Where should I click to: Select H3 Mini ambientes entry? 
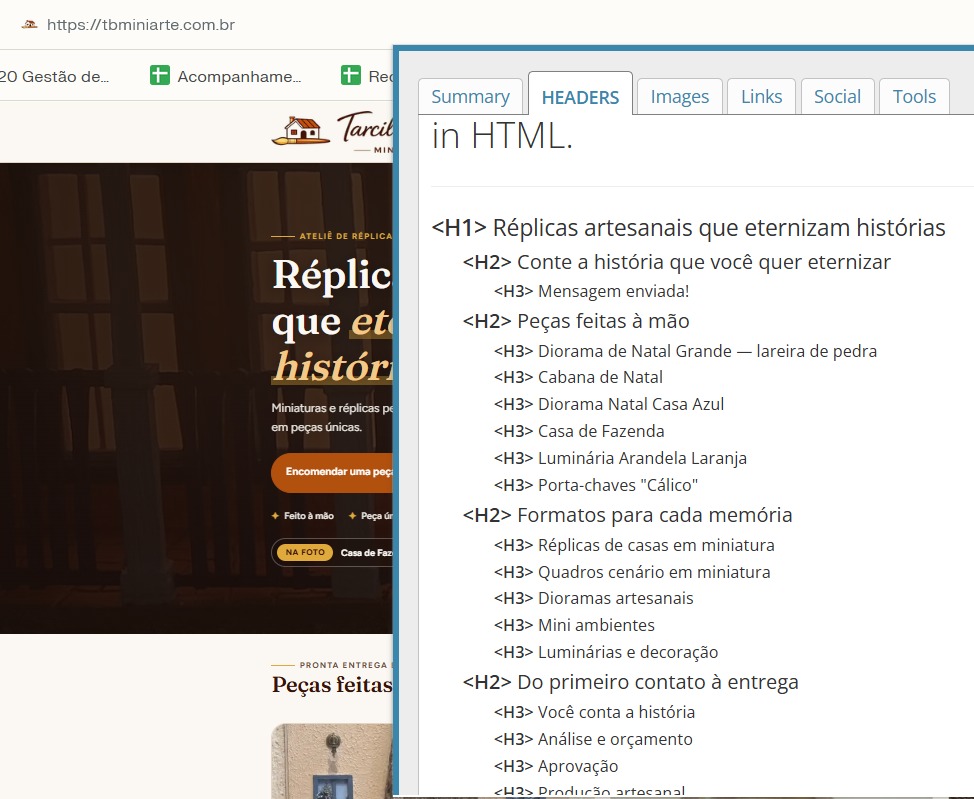(574, 626)
